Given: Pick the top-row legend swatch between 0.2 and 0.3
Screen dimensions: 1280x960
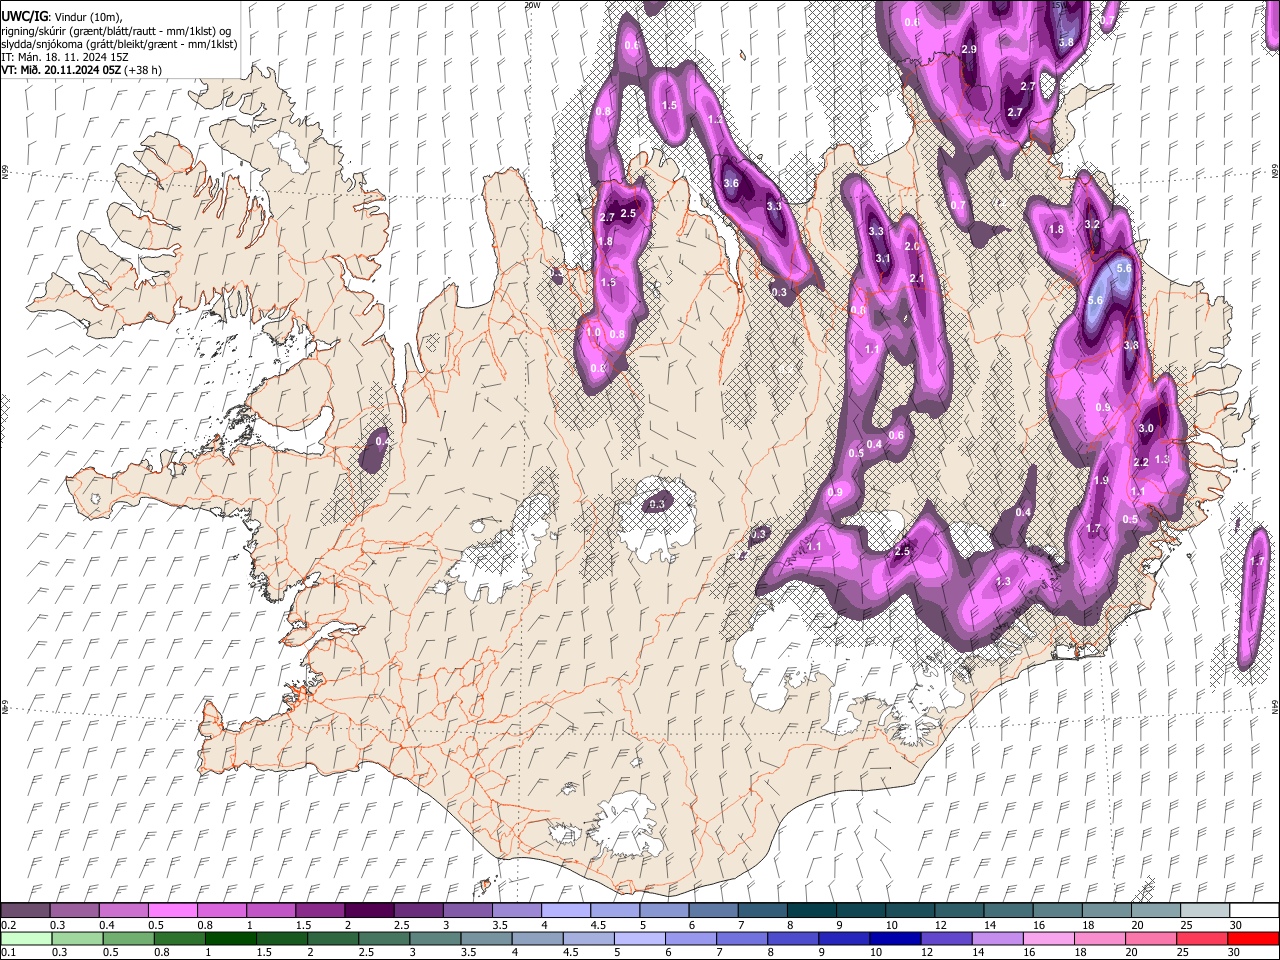Looking at the screenshot, I should coord(25,910).
